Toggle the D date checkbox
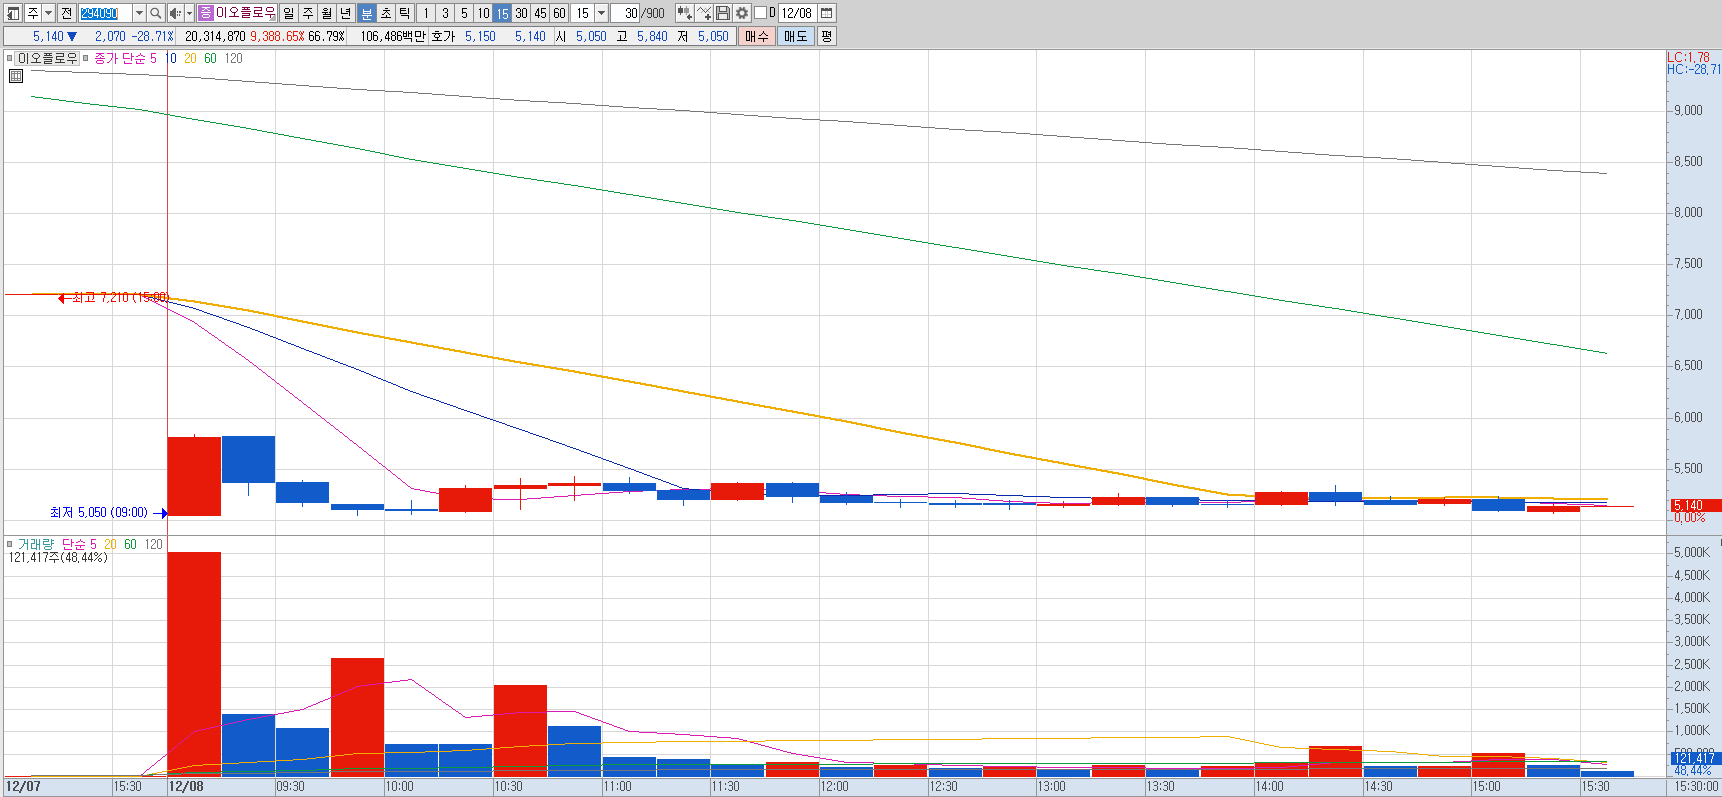Screen dimensions: 1722x797 pyautogui.click(x=760, y=13)
